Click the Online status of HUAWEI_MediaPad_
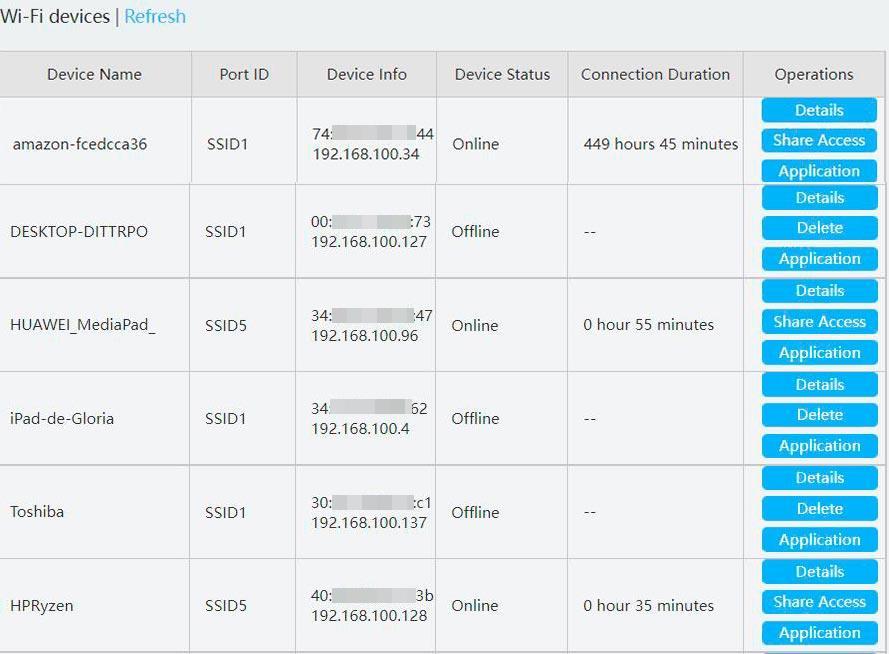The height and width of the screenshot is (654, 889). (x=475, y=325)
